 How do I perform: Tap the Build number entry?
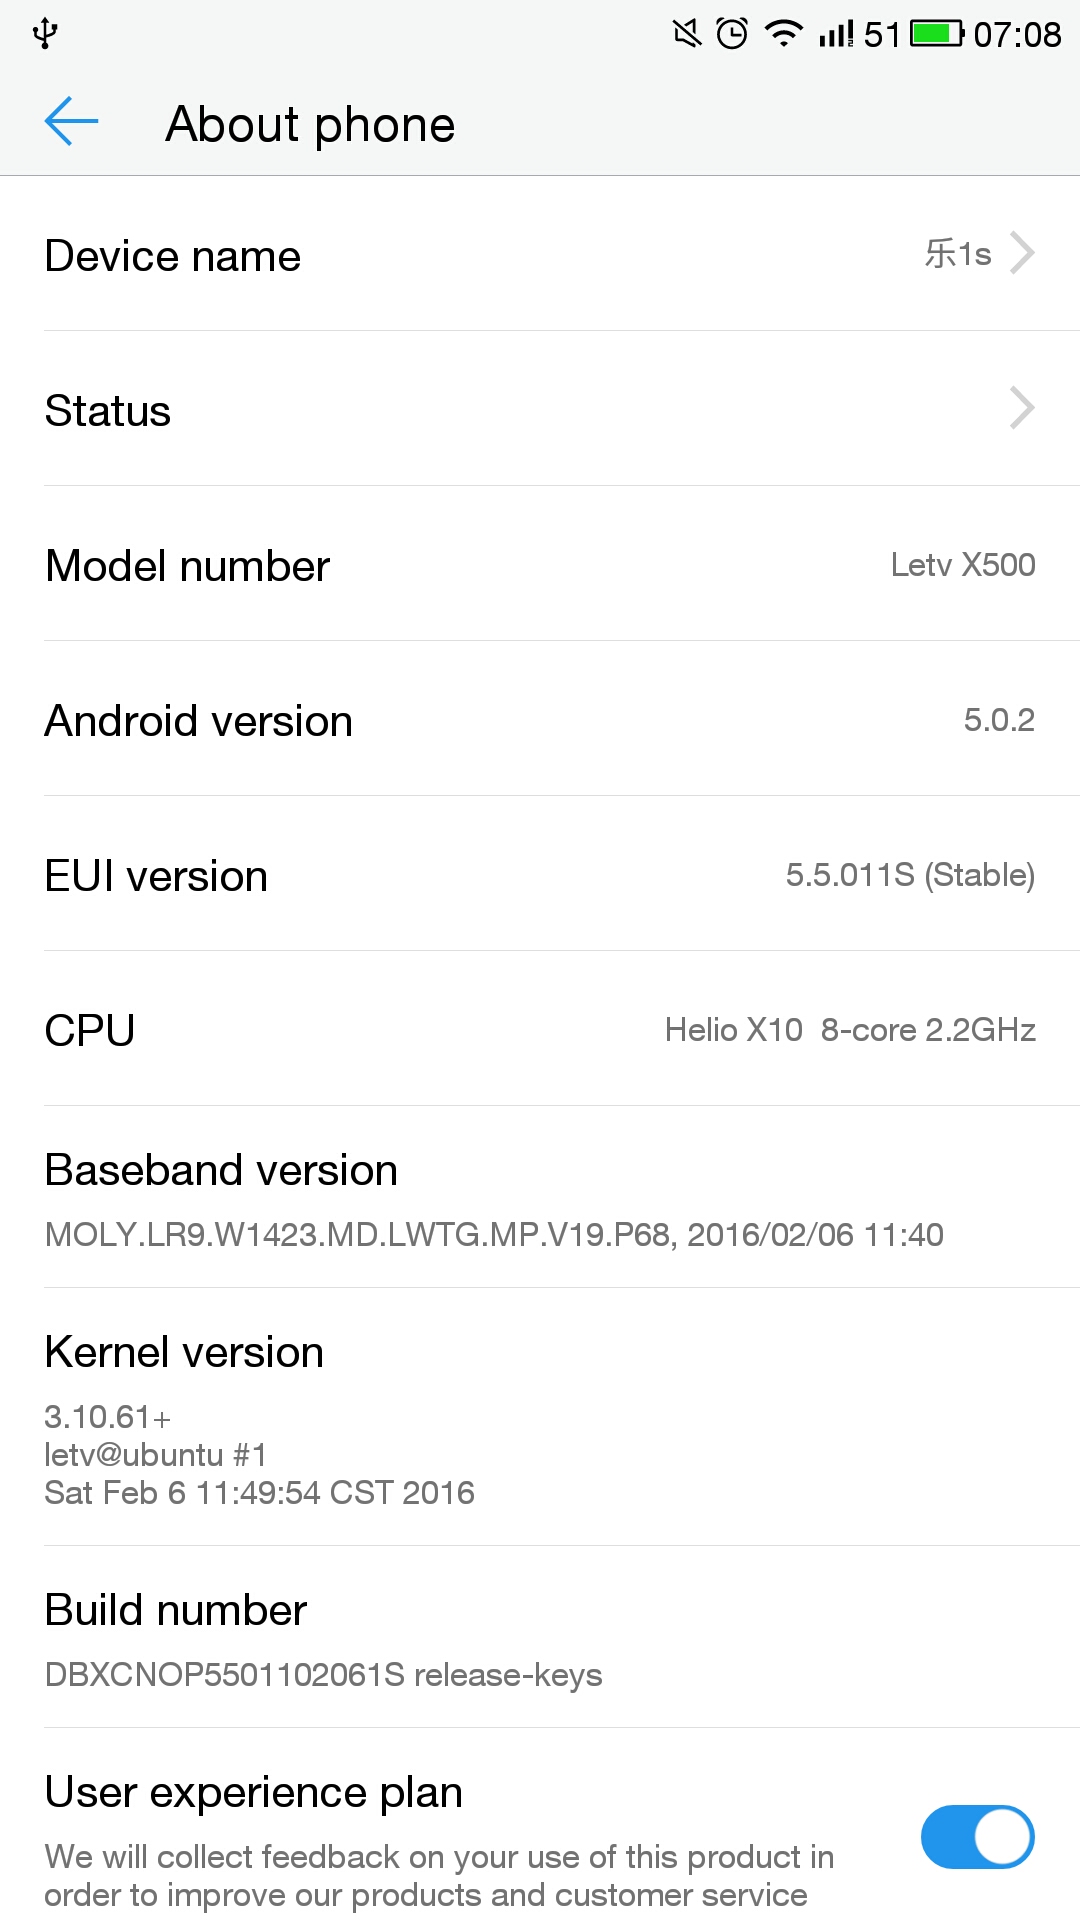coord(540,1638)
